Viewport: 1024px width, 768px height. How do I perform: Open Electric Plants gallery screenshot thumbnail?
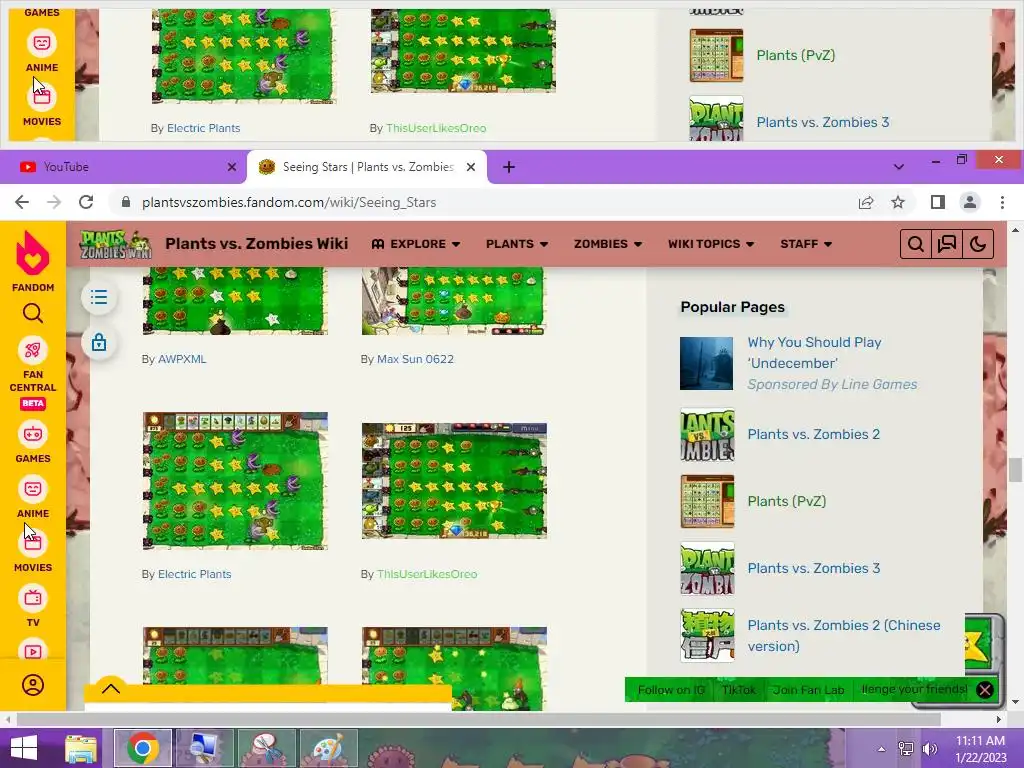235,481
